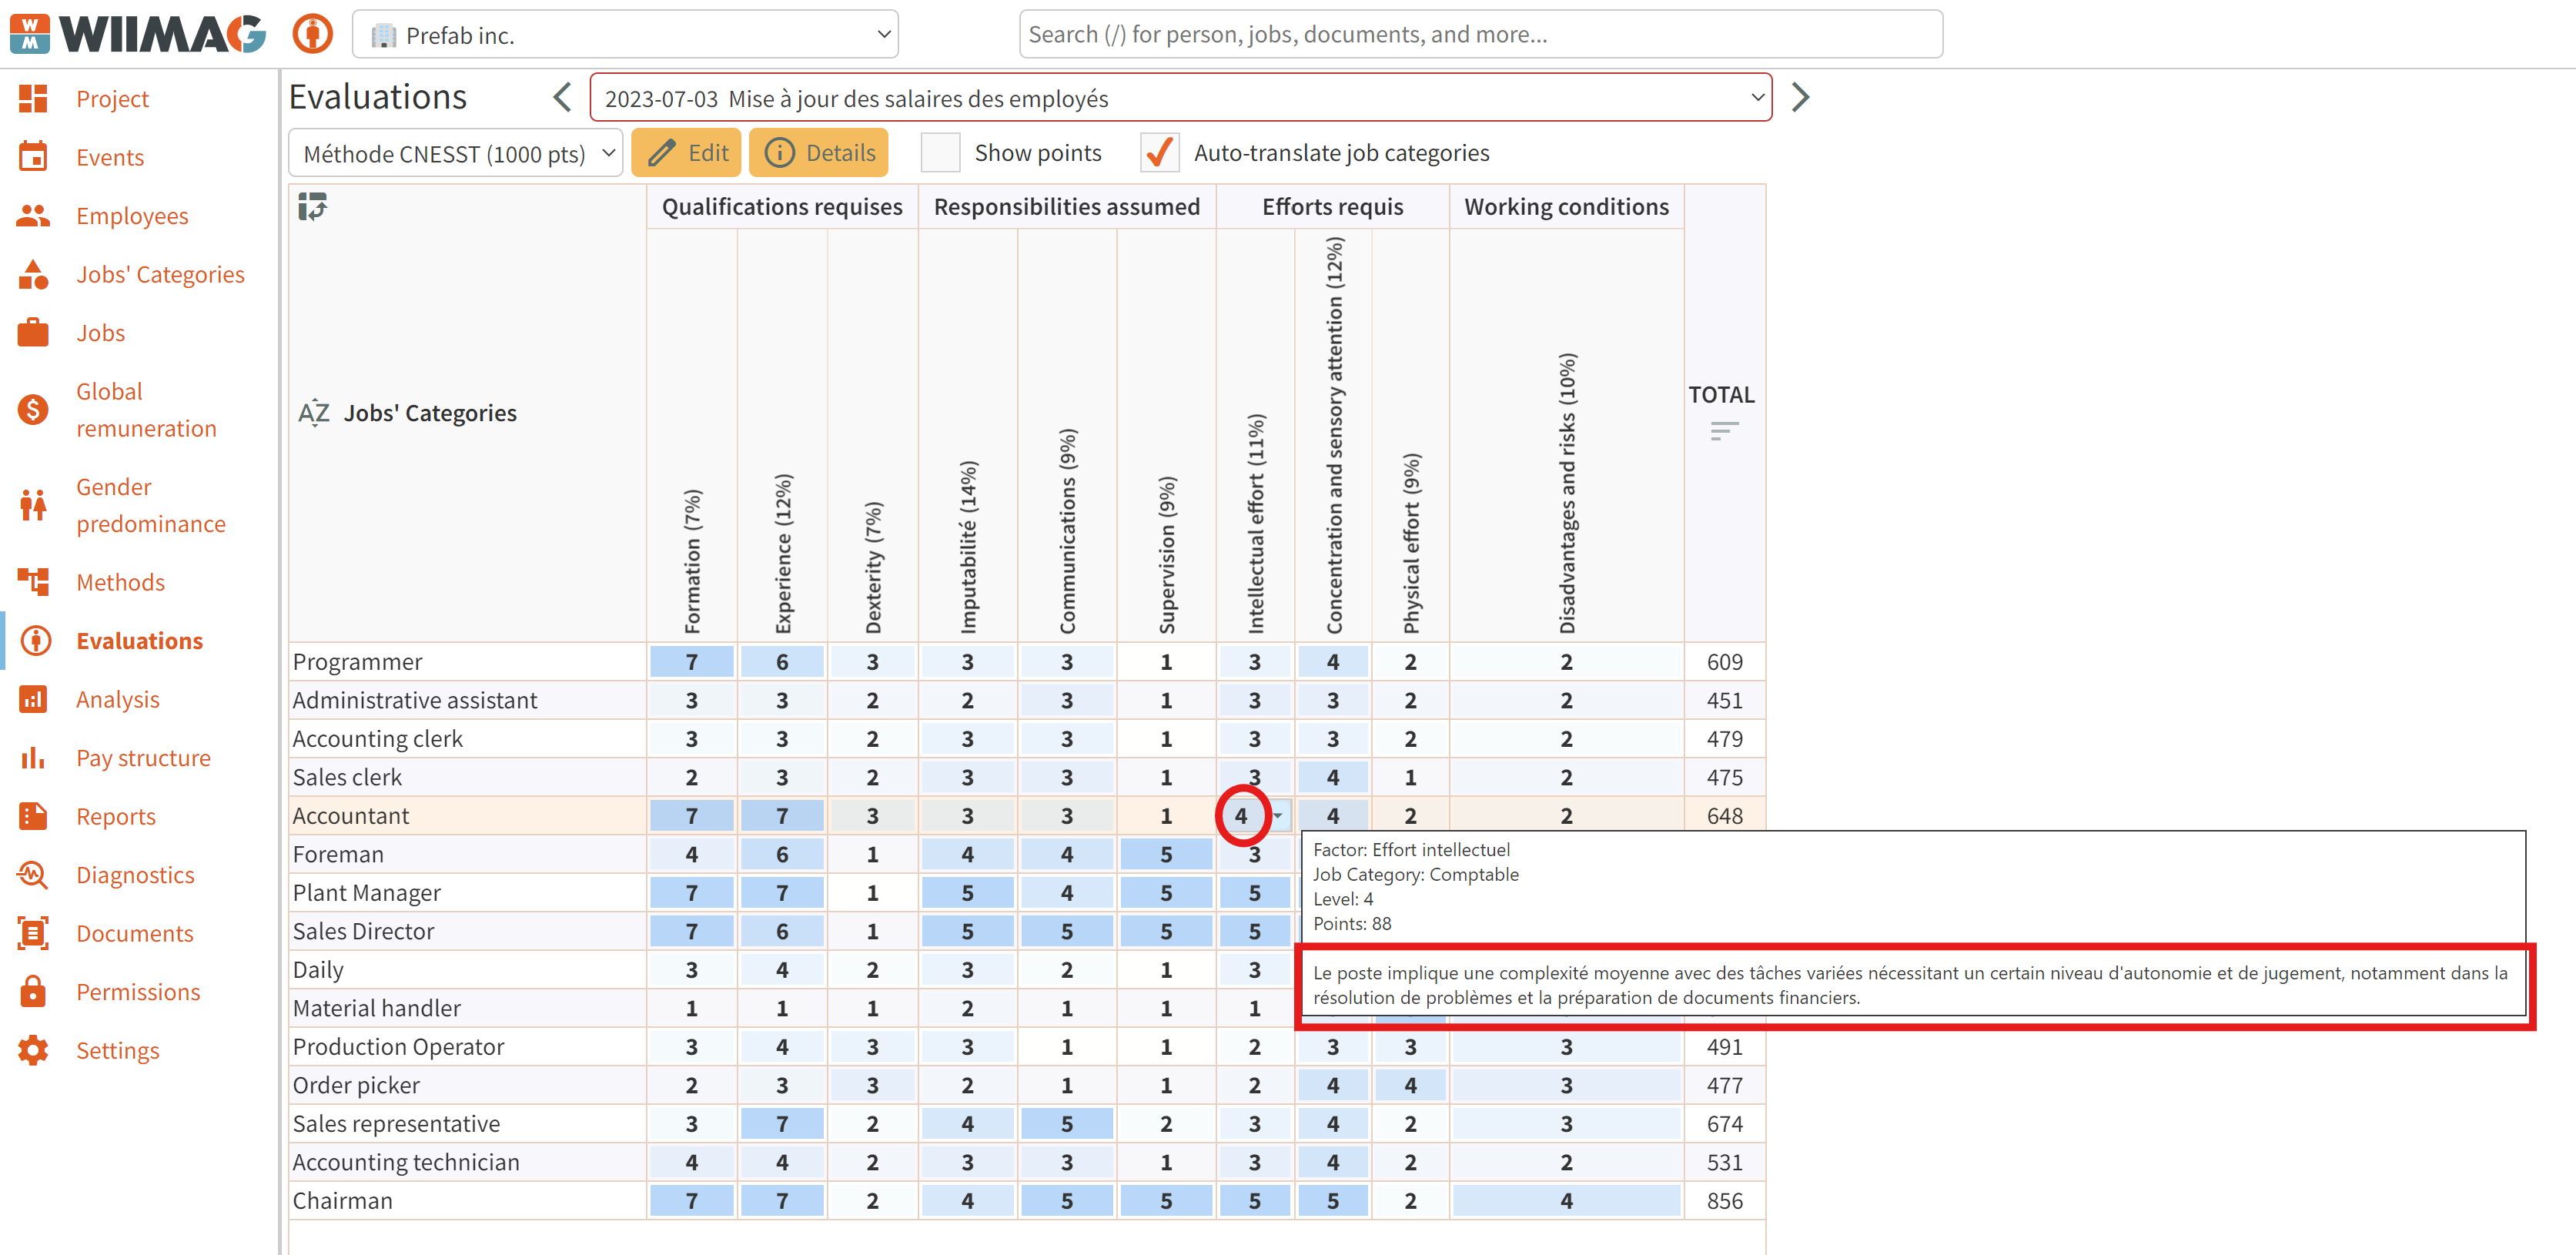Select the Evaluations menu item
Image resolution: width=2576 pixels, height=1255 pixels.
click(140, 640)
